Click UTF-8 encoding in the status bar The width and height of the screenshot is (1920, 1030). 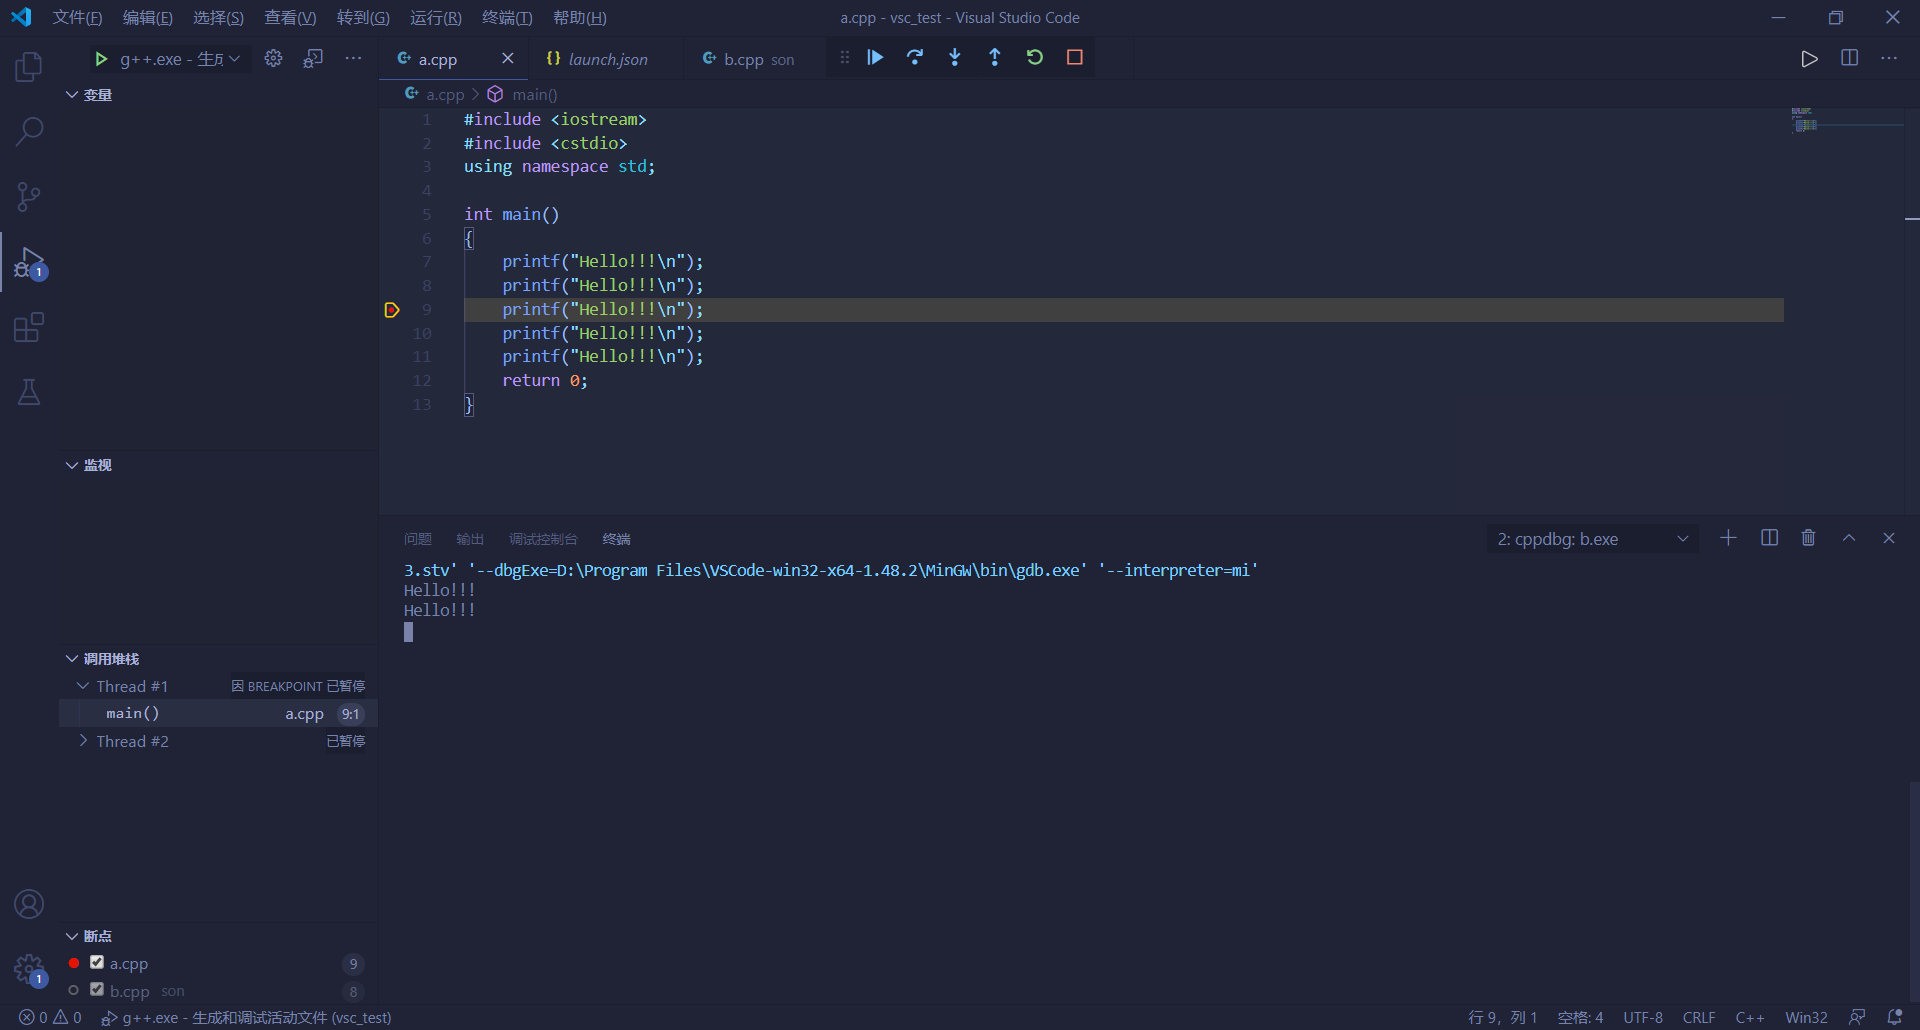(x=1643, y=1017)
